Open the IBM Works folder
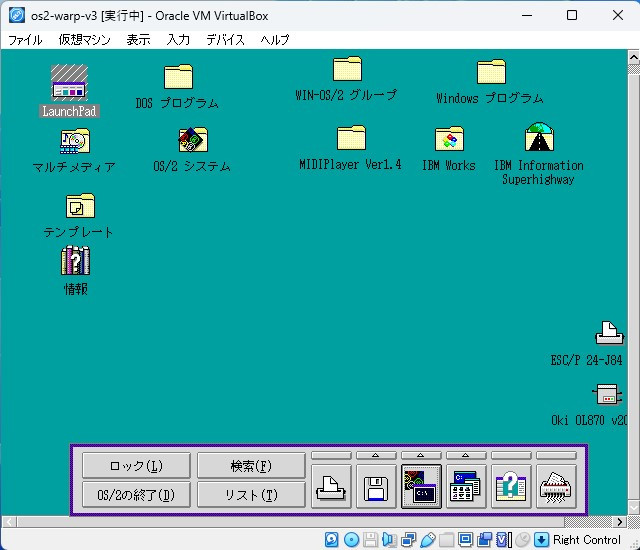Viewport: 640px width, 550px height. [449, 139]
